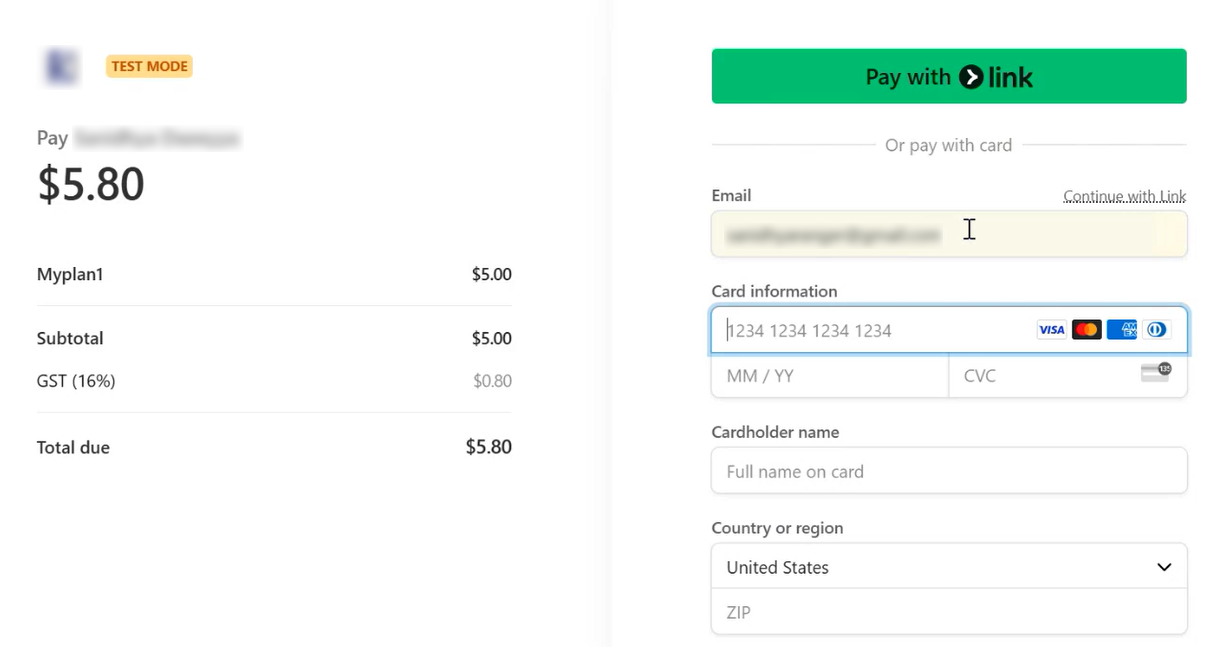Click into the card number field
Viewport: 1207px width, 647px height.
point(870,331)
